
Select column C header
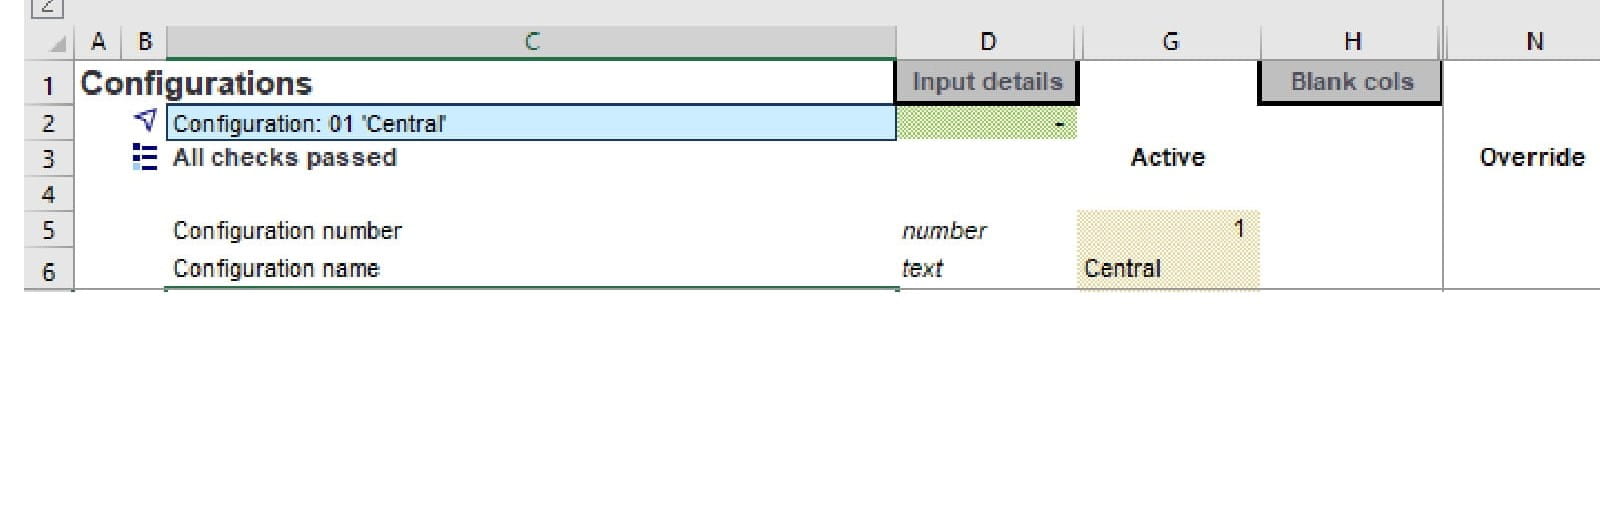(x=531, y=41)
